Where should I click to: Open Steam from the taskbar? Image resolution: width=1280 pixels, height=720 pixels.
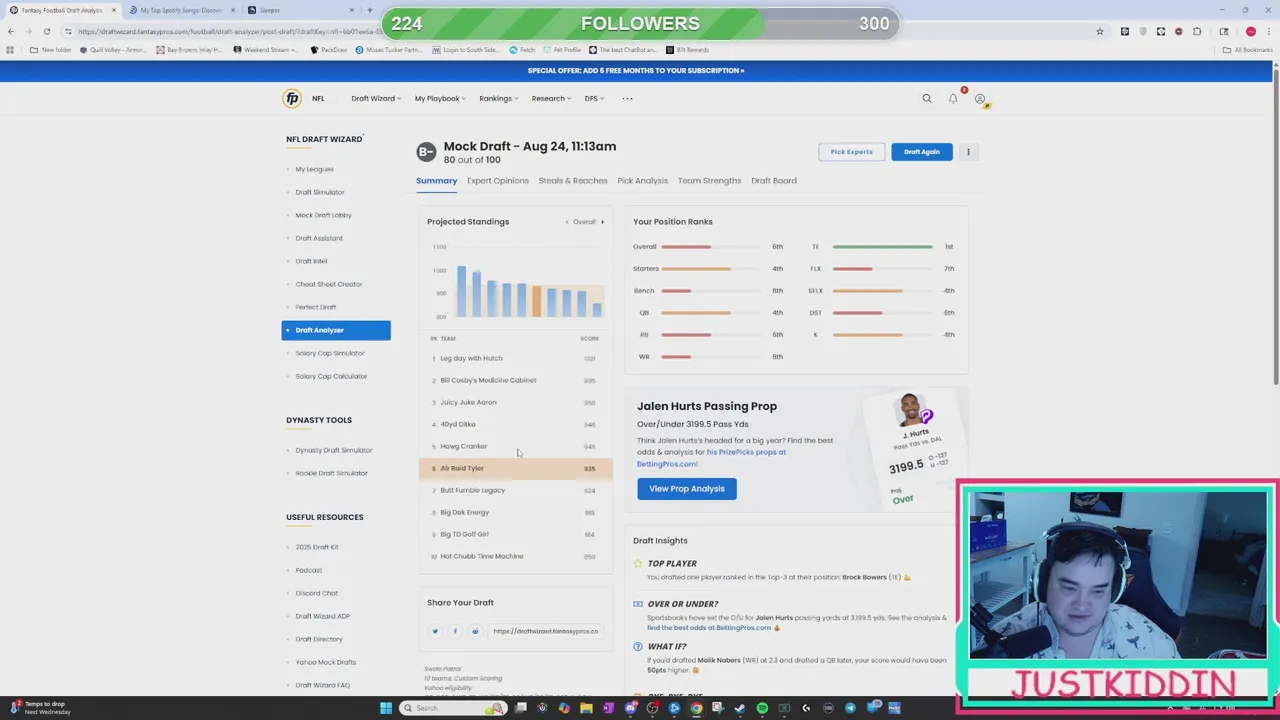pos(740,708)
